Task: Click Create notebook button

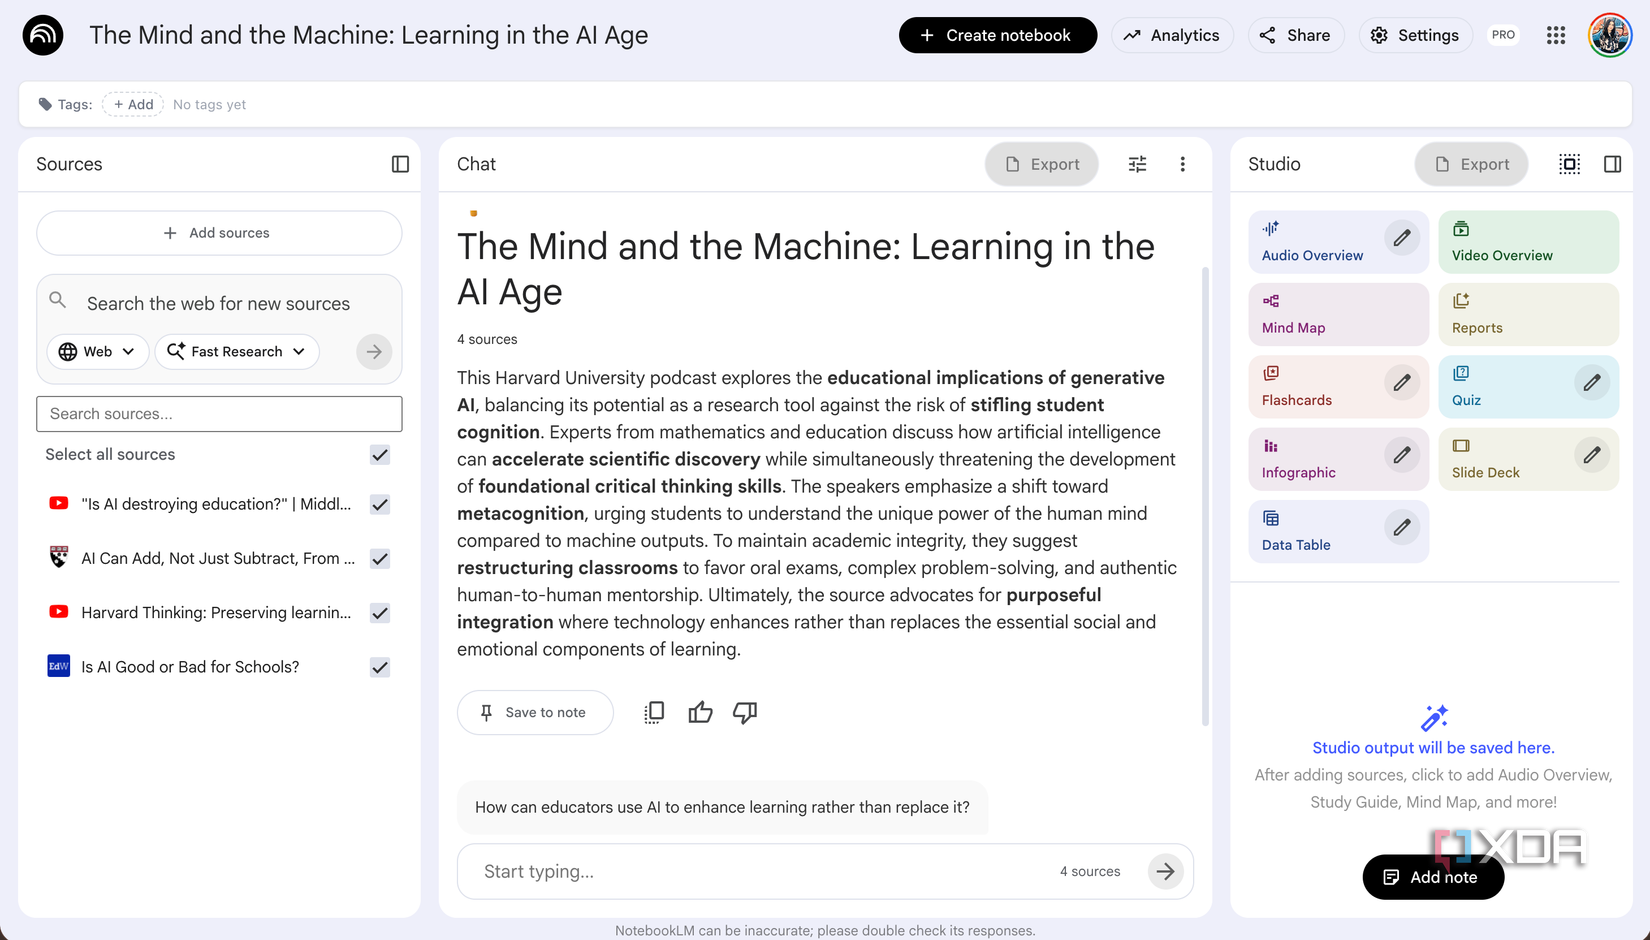Action: coord(997,35)
